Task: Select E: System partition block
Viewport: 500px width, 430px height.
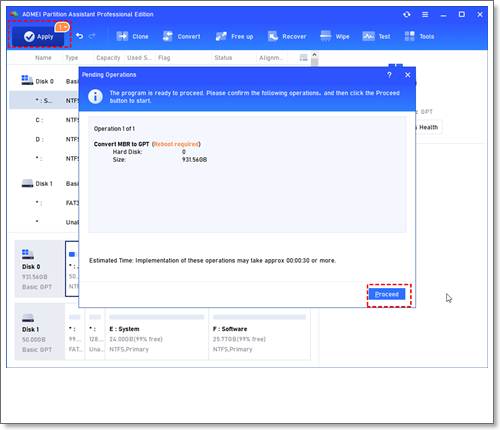Action: [x=157, y=333]
